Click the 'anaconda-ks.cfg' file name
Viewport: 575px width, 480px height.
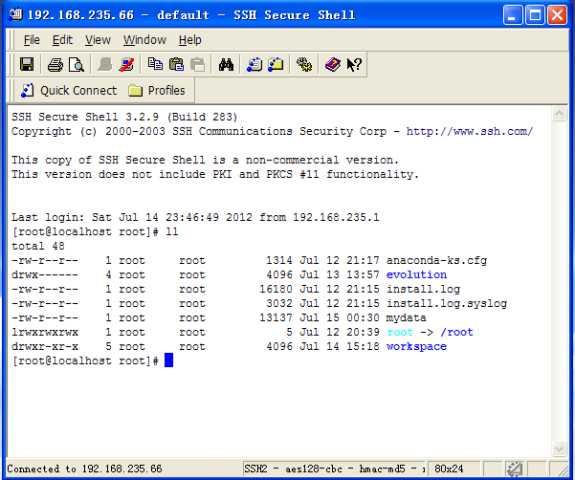[x=436, y=260]
